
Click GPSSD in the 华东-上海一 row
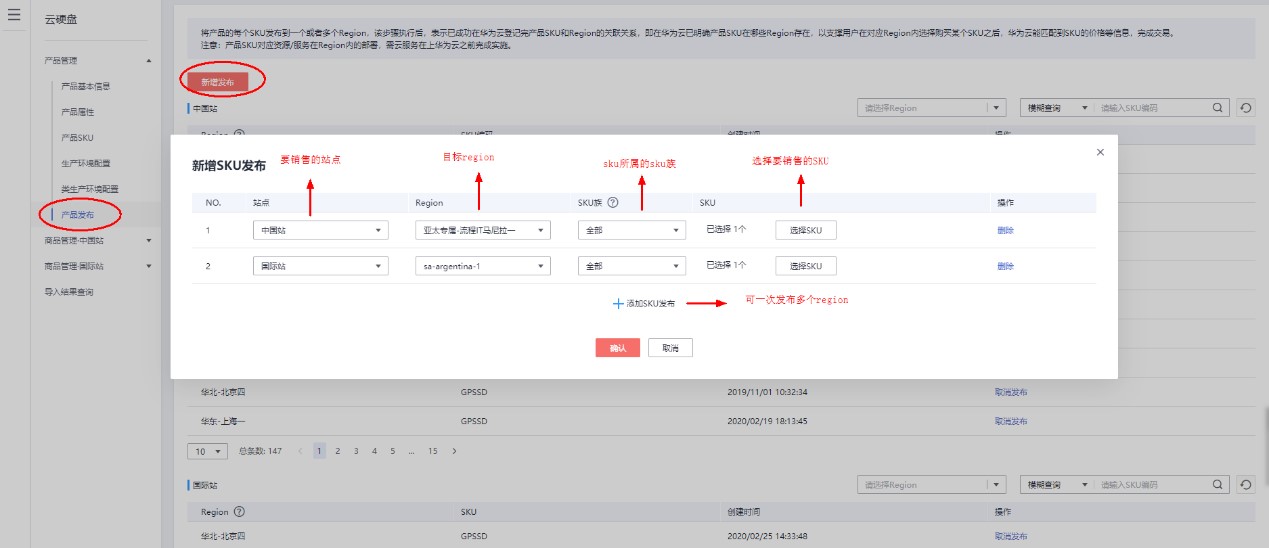tap(475, 421)
